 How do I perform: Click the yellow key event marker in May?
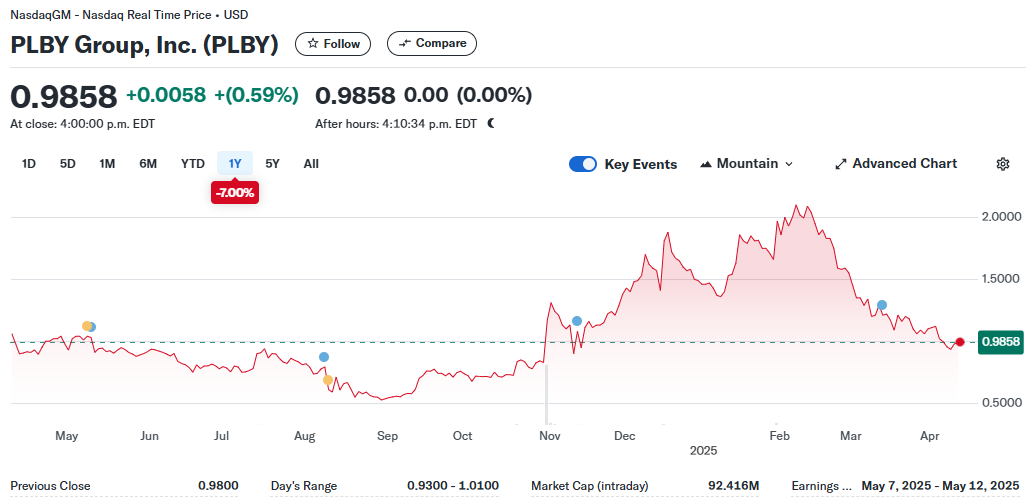(86, 326)
